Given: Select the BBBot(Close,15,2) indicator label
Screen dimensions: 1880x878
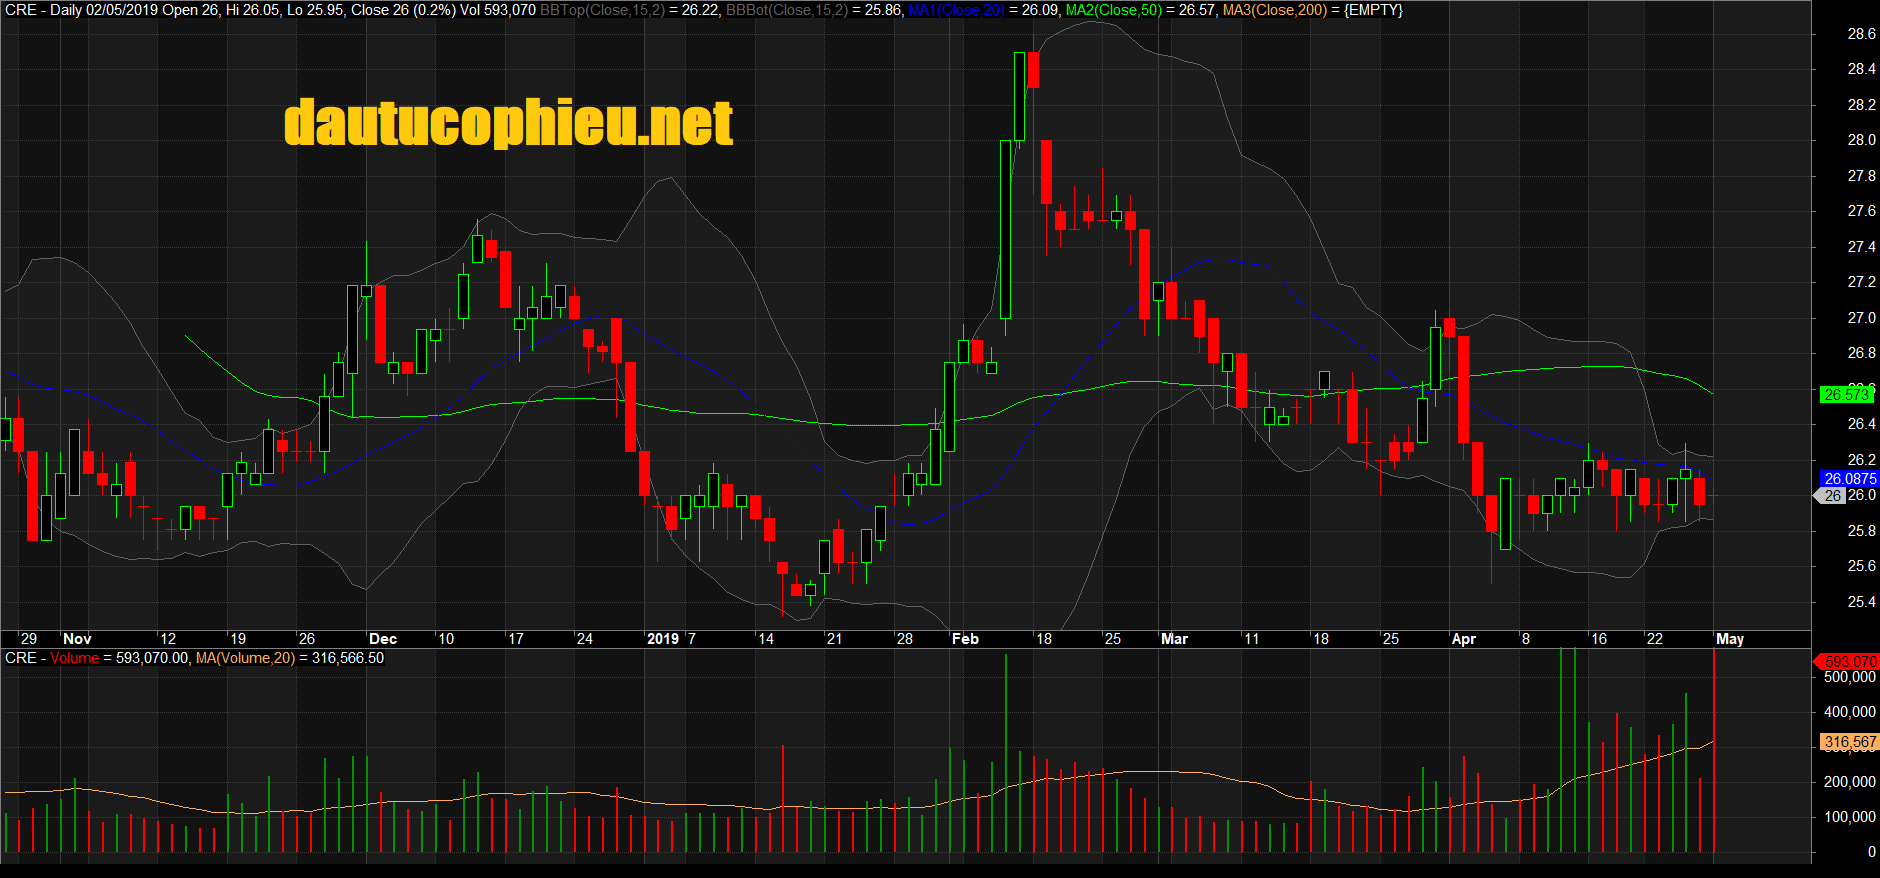Looking at the screenshot, I should point(787,10).
